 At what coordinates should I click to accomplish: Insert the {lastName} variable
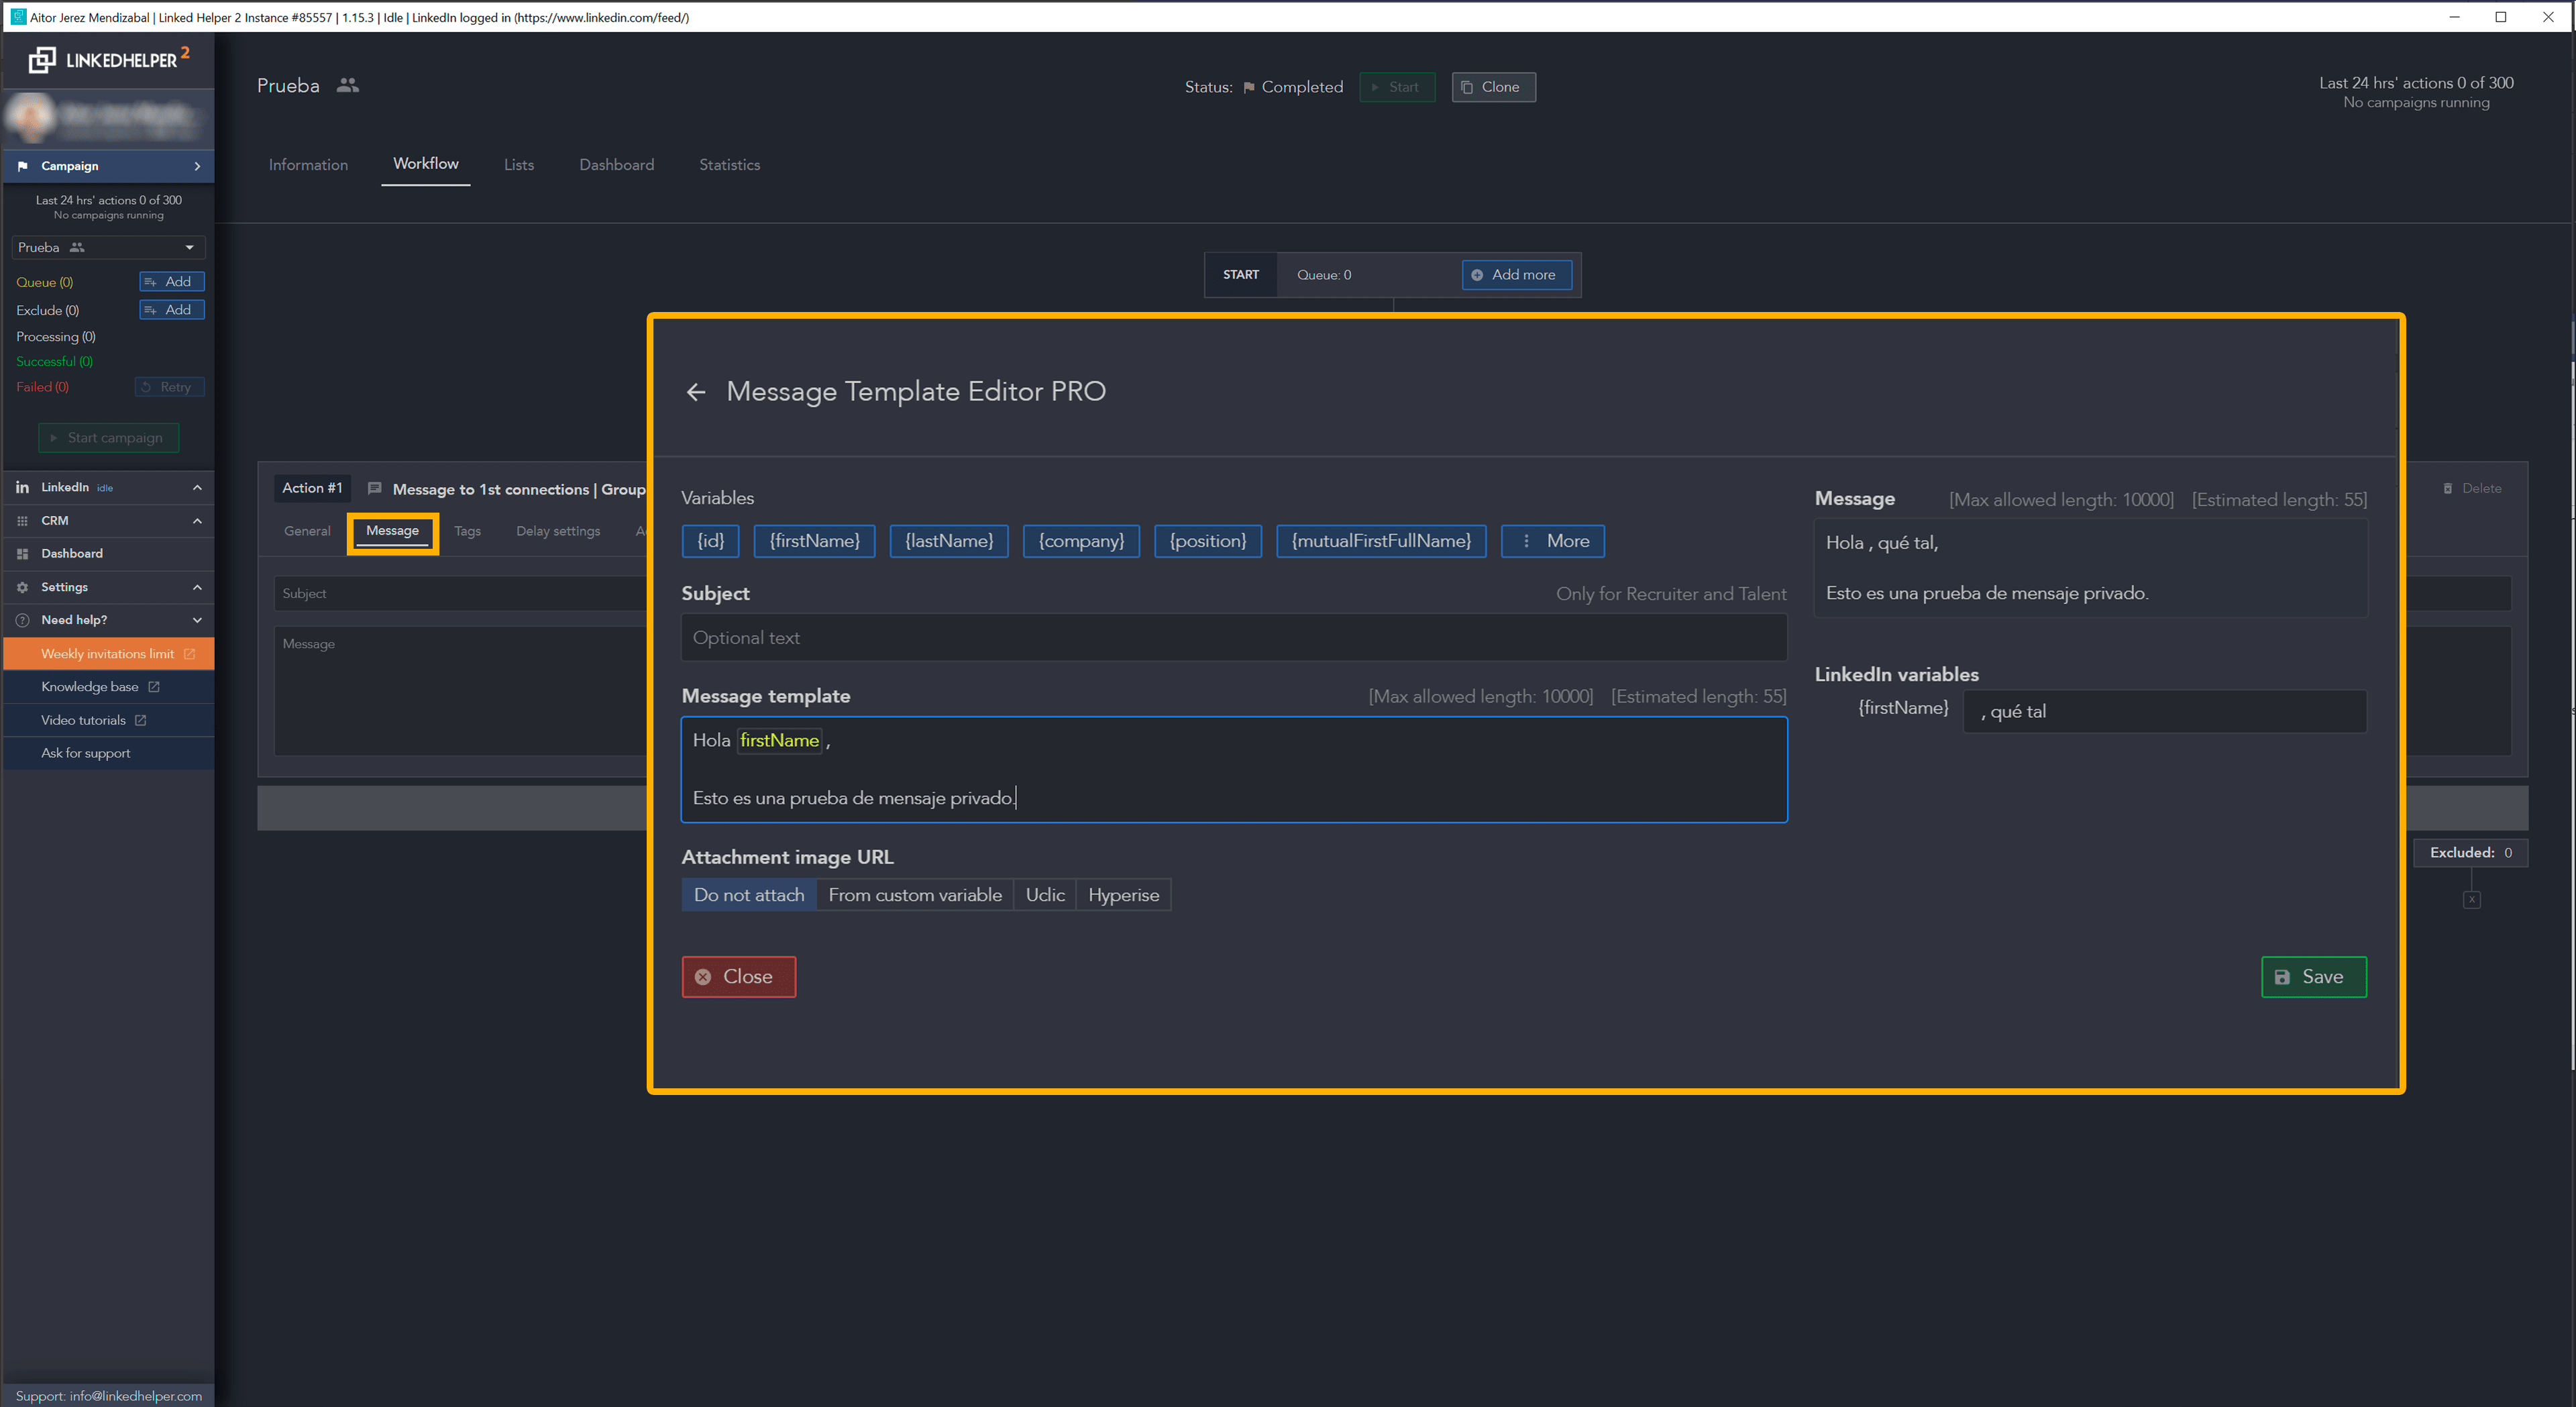[948, 541]
